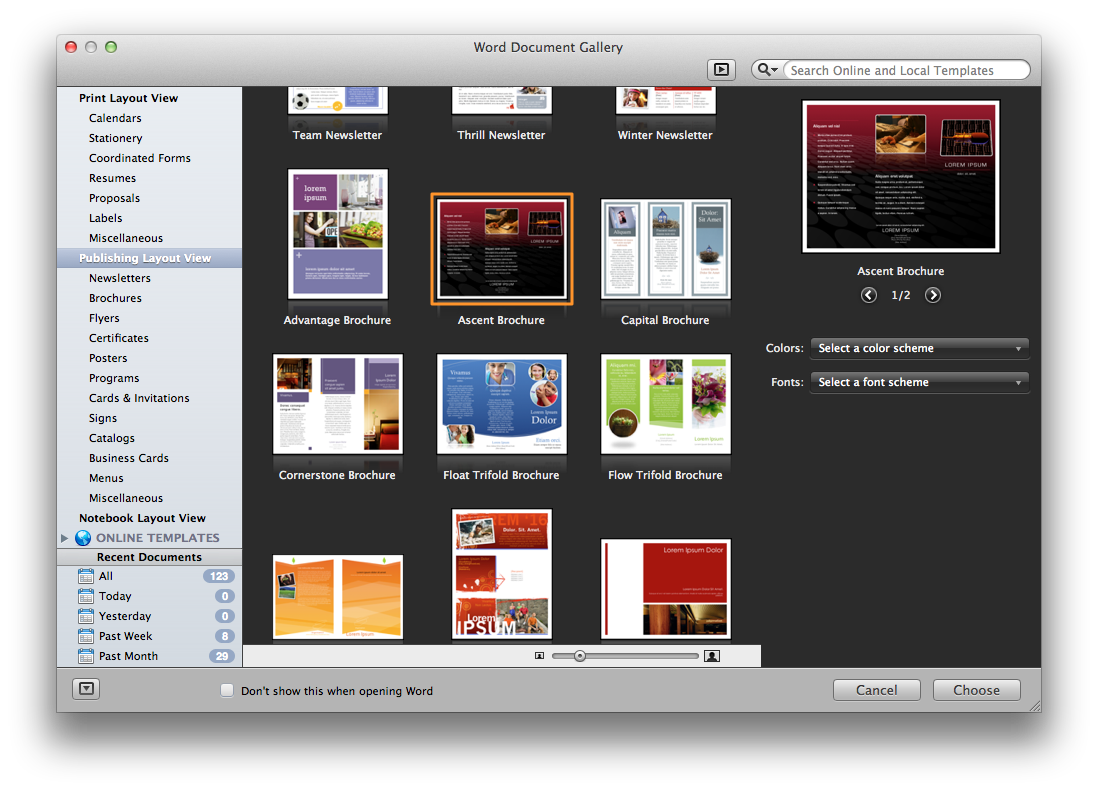Expand the Online Templates section
Viewport: 1098px width, 791px height.
[64, 538]
